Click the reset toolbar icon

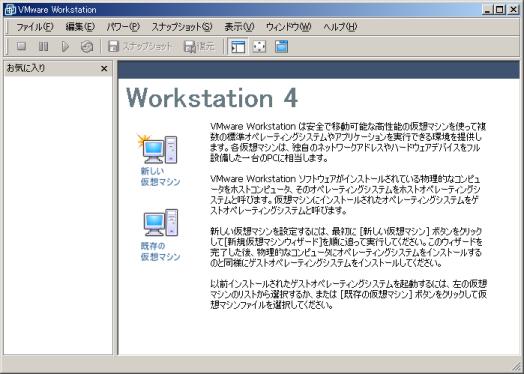pyautogui.click(x=87, y=46)
